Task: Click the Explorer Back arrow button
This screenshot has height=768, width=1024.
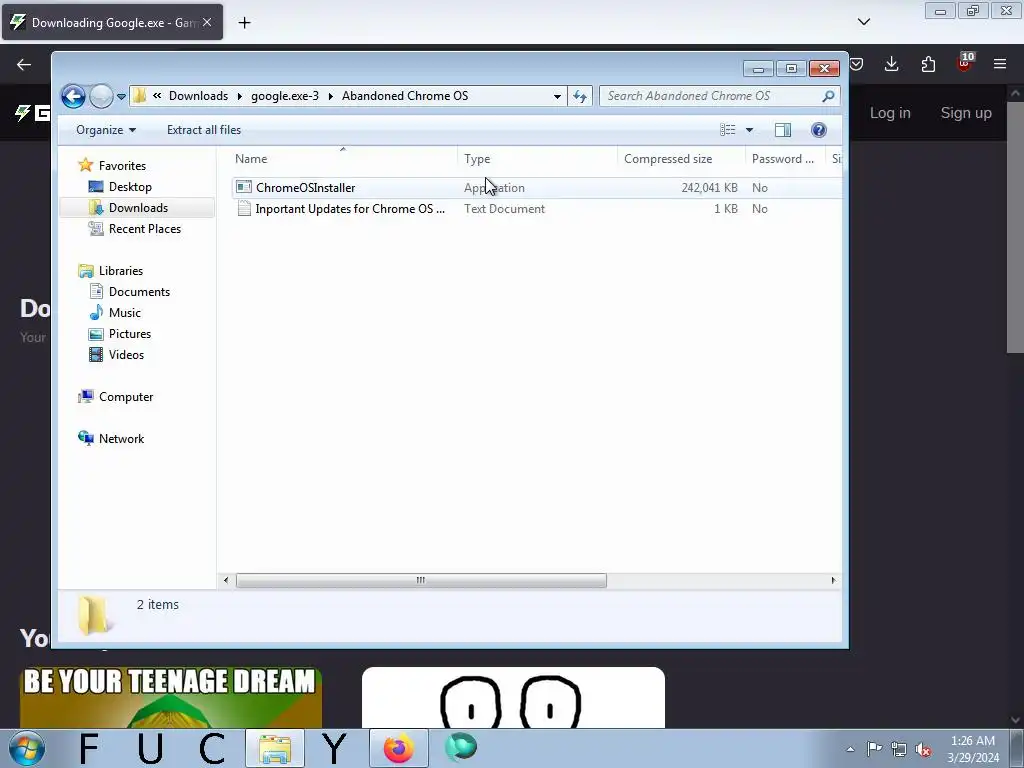Action: click(73, 97)
